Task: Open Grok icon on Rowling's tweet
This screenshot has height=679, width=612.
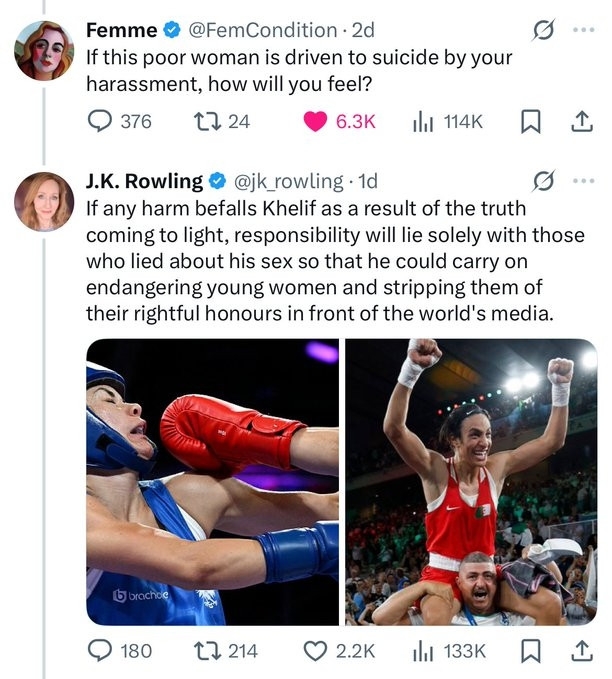Action: [x=544, y=181]
